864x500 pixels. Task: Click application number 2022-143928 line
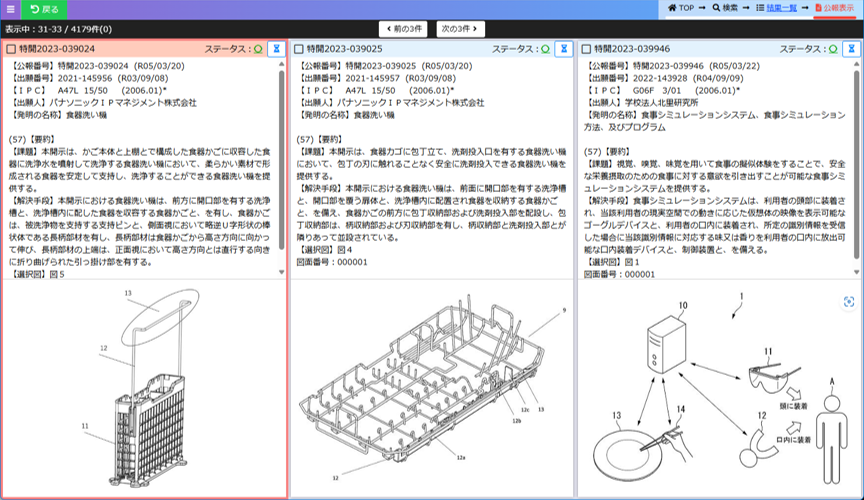click(x=664, y=78)
